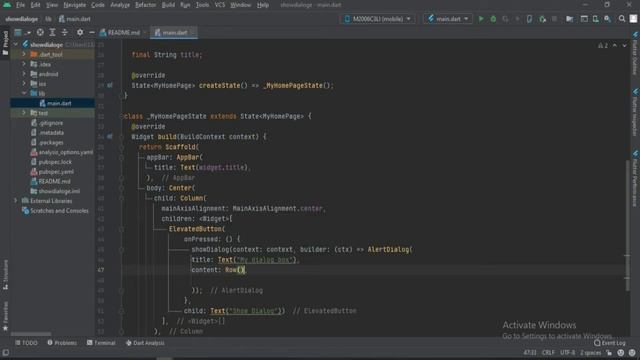Open the Project Structure folder icon
The image size is (640, 360).
pos(569,19)
